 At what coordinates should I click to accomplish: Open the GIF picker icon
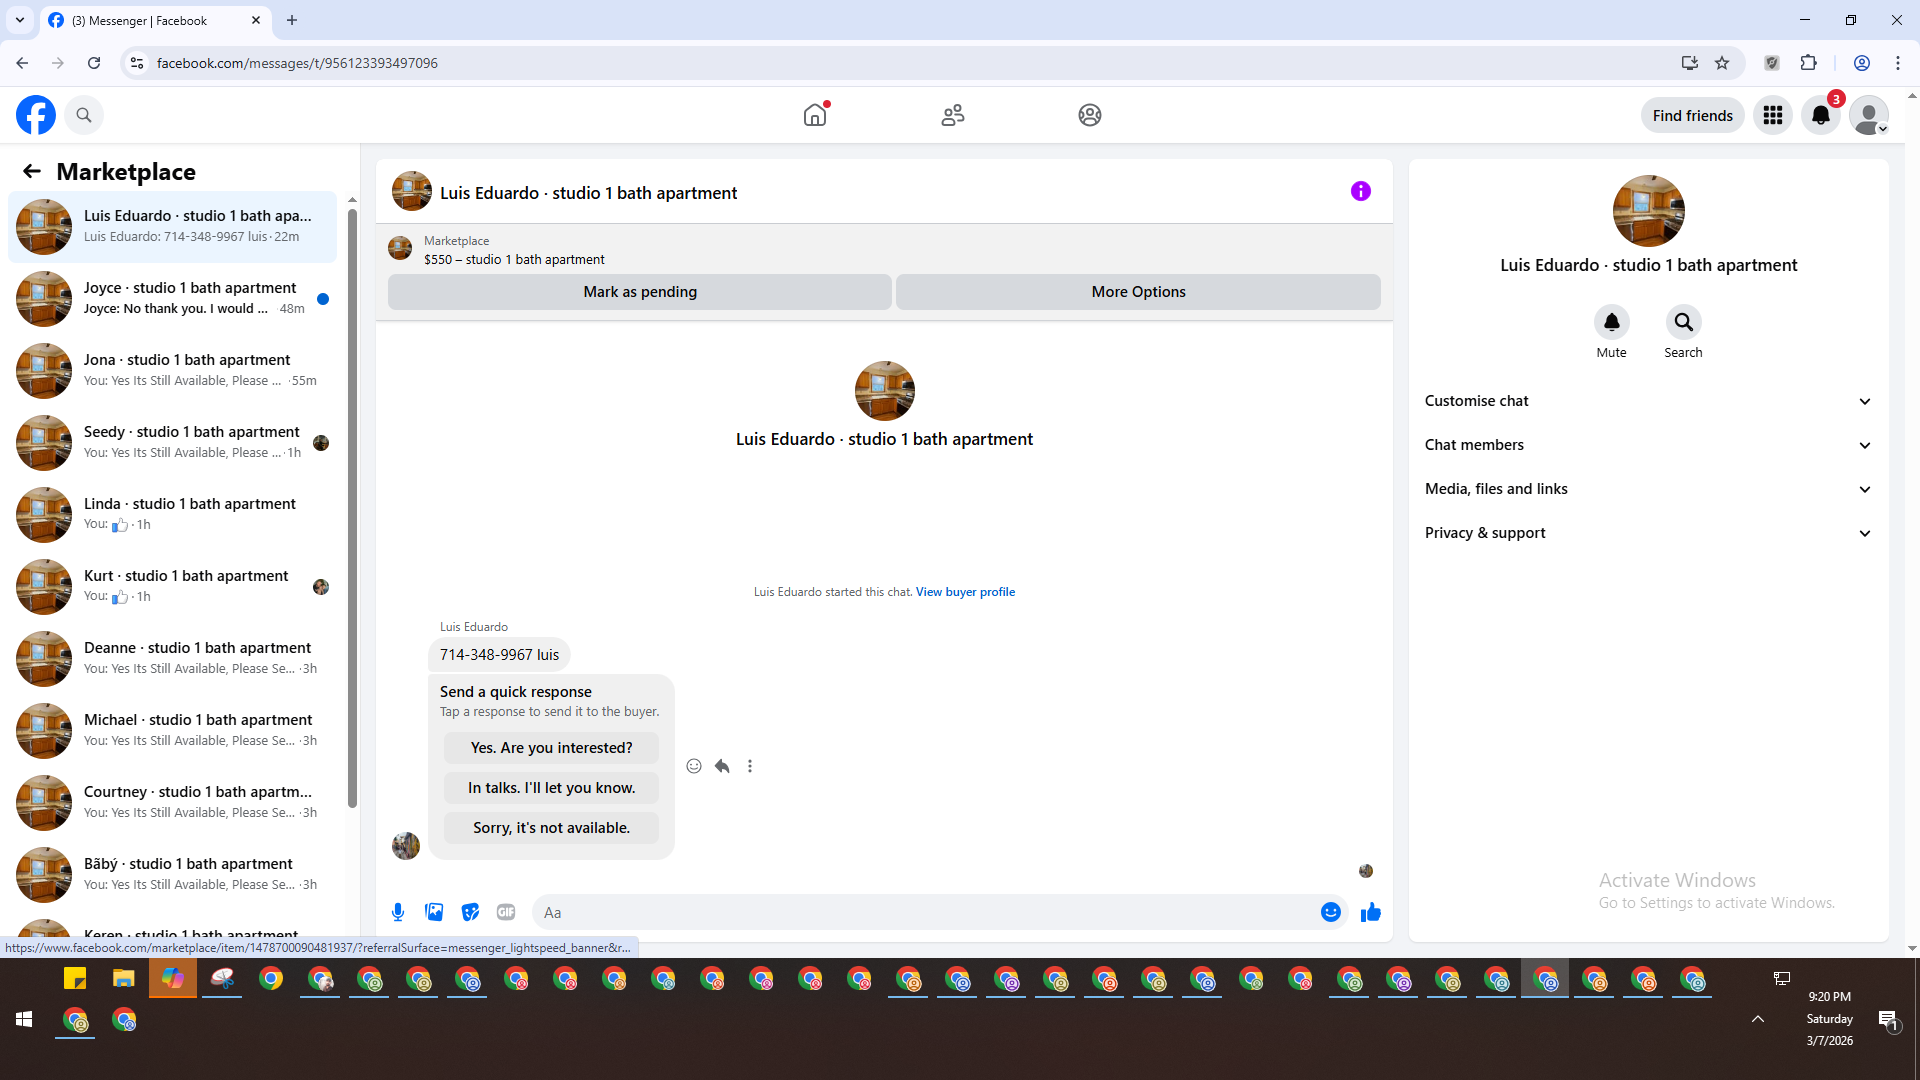(506, 912)
